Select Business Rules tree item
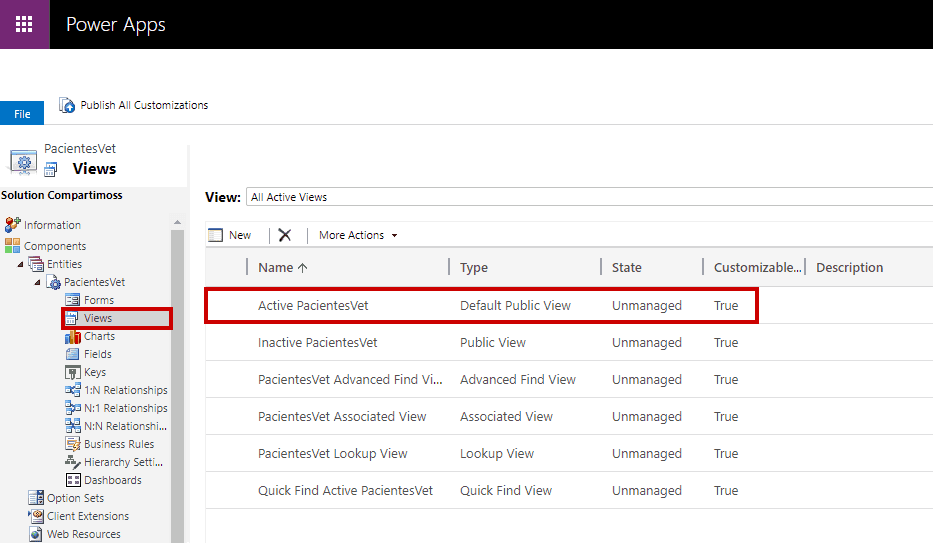The height and width of the screenshot is (543, 933). [x=119, y=444]
